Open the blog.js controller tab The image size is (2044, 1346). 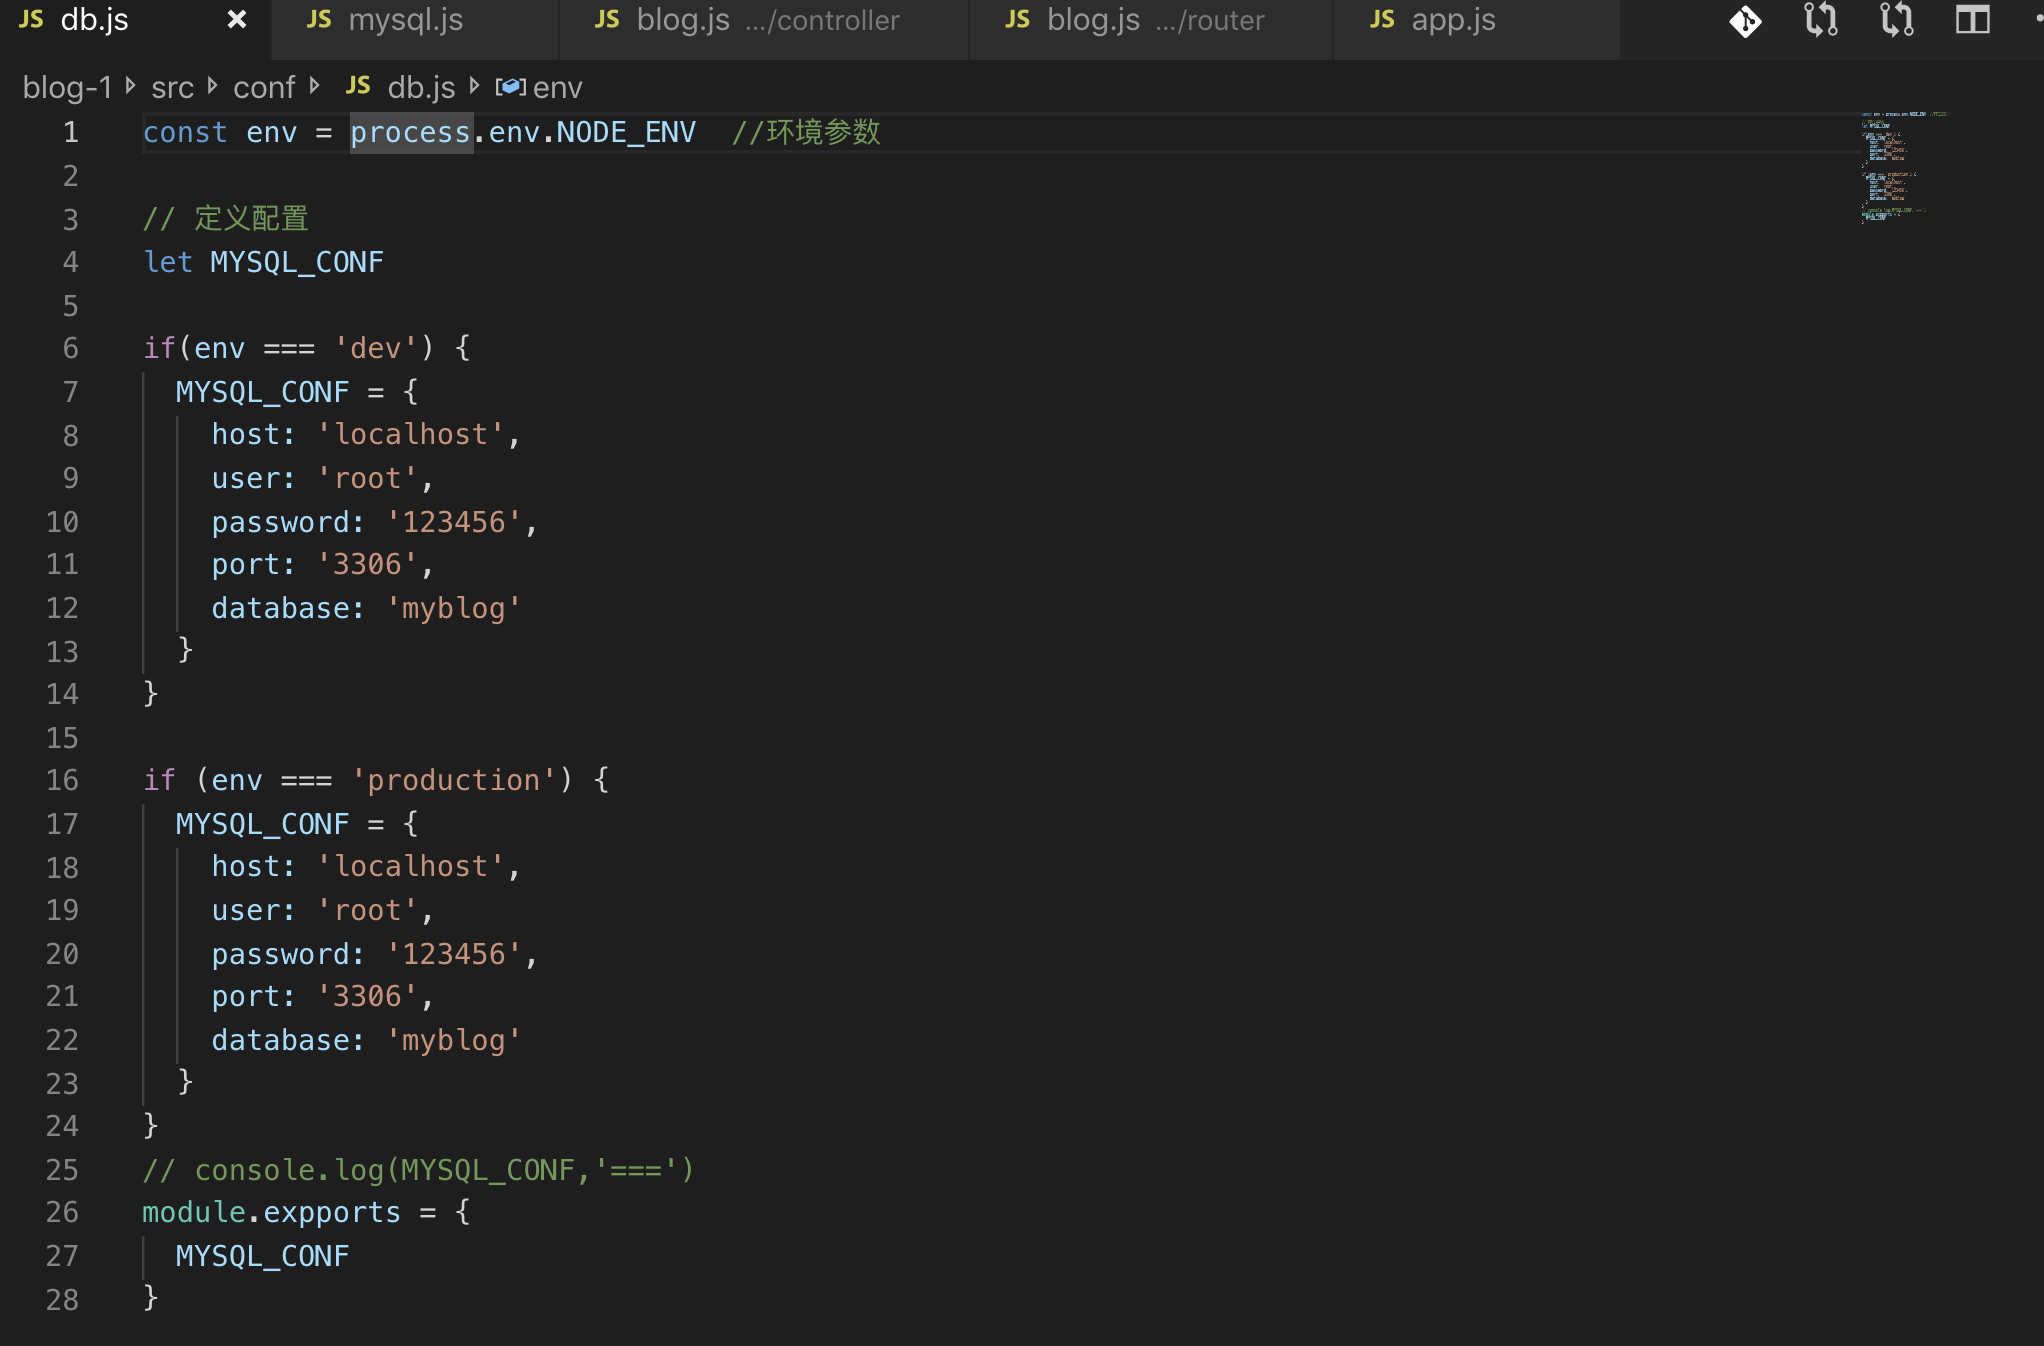pos(764,22)
